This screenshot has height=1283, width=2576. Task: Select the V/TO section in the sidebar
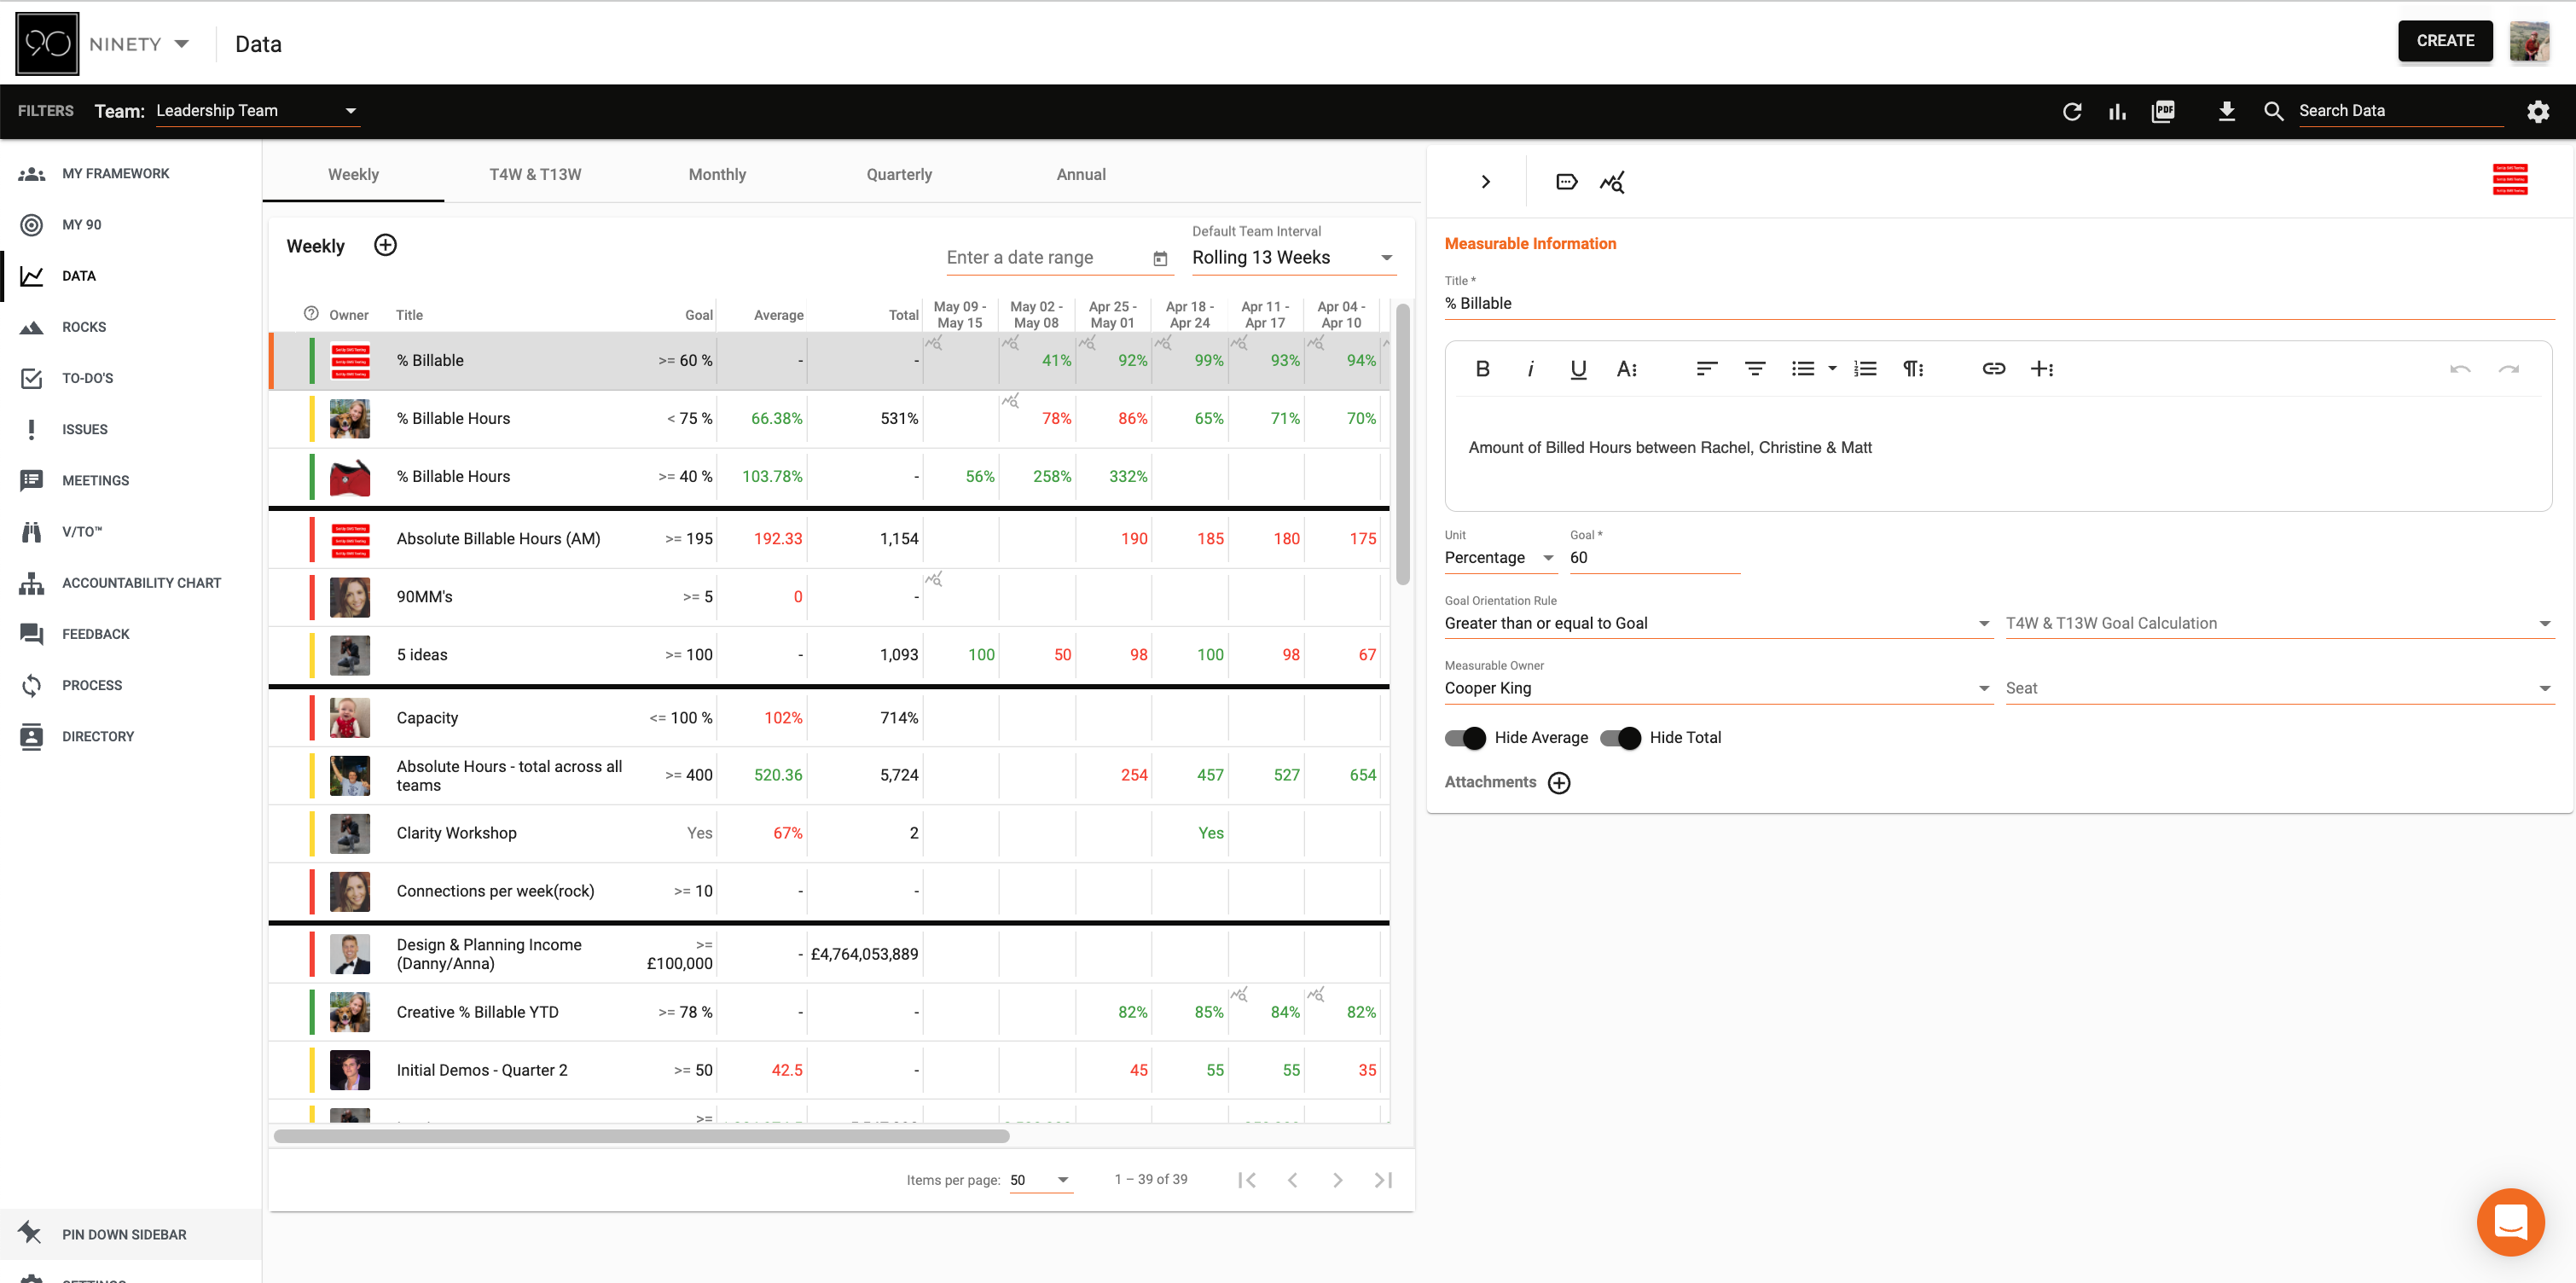tap(82, 531)
